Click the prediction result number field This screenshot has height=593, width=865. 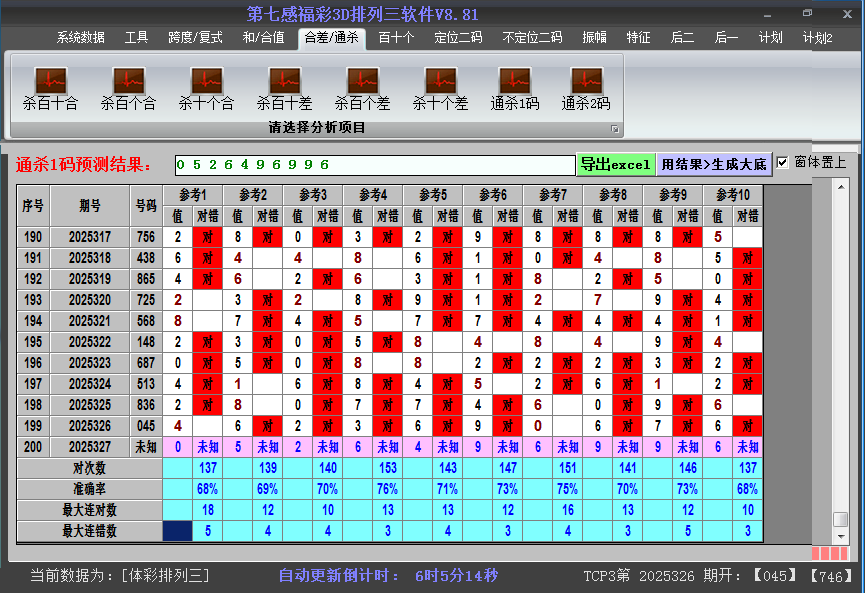coord(374,164)
